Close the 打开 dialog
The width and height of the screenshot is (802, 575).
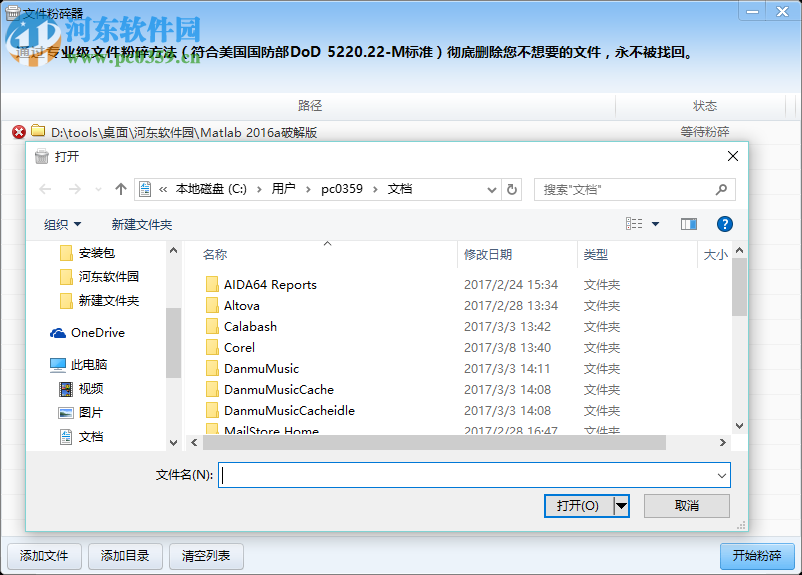(x=732, y=157)
